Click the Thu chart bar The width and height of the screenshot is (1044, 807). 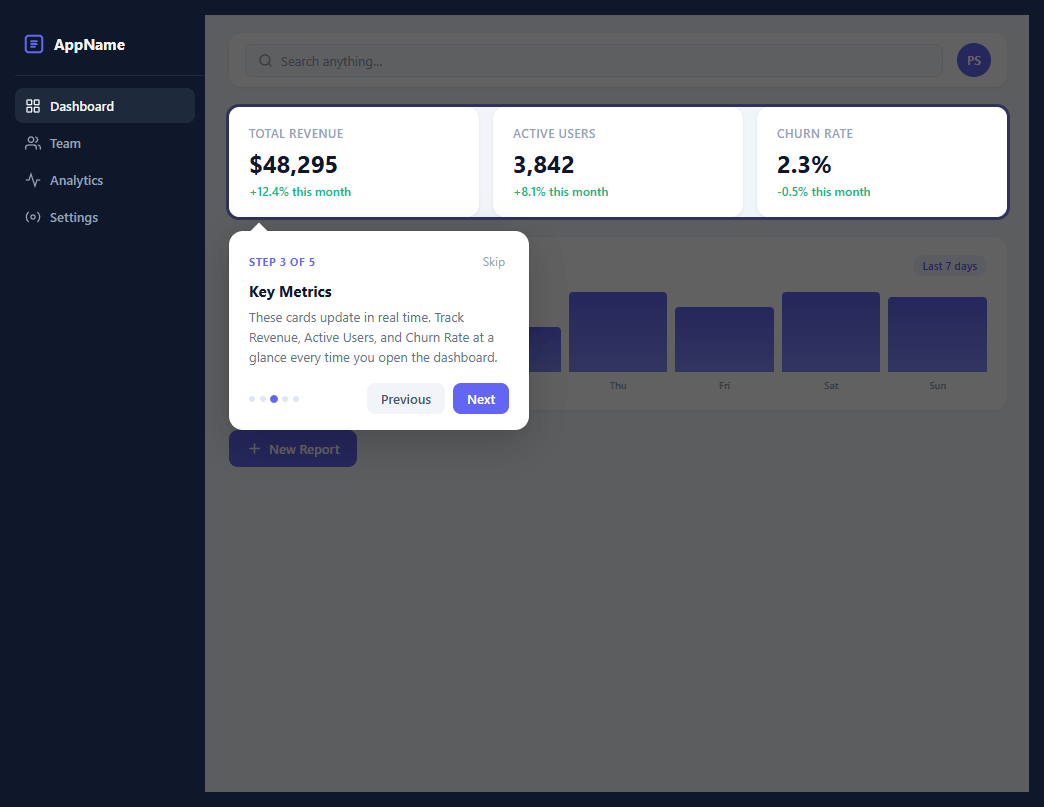click(618, 332)
